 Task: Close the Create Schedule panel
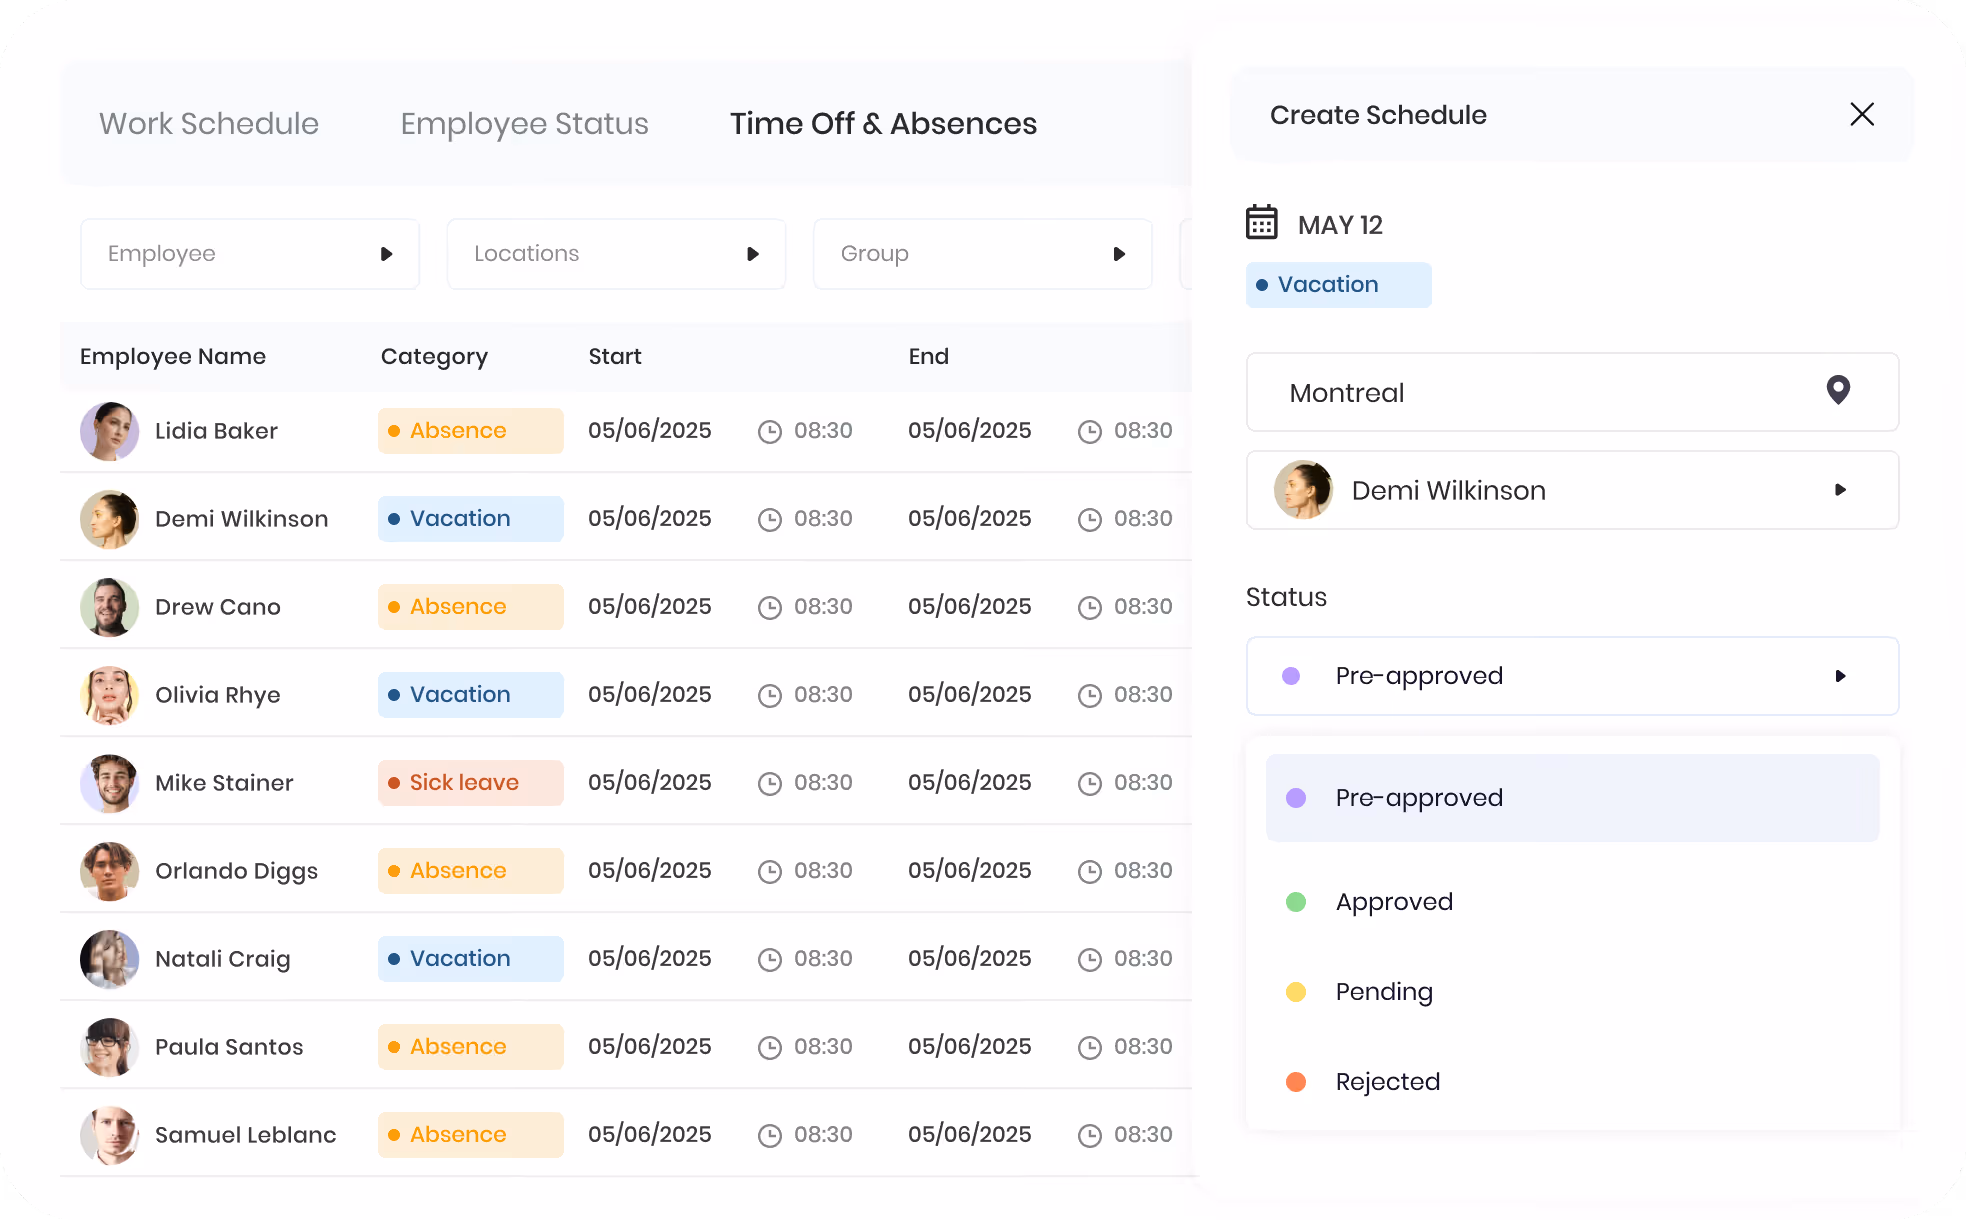click(1861, 114)
